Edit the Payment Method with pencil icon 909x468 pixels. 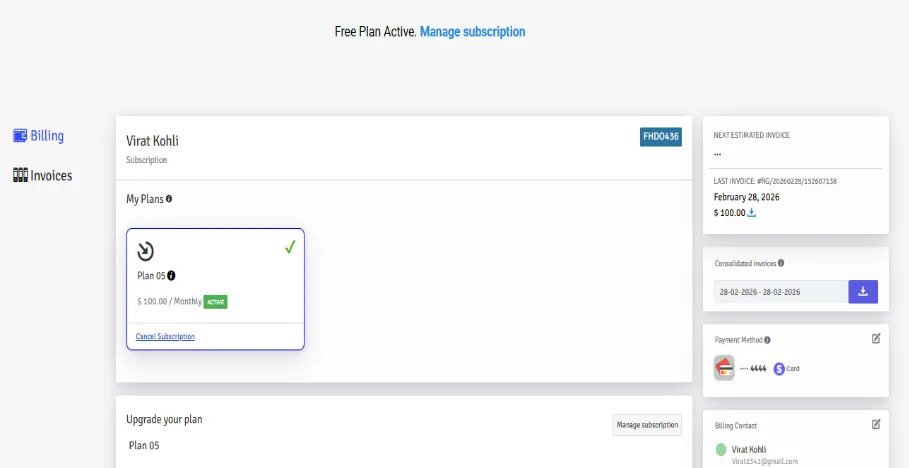[x=876, y=338]
